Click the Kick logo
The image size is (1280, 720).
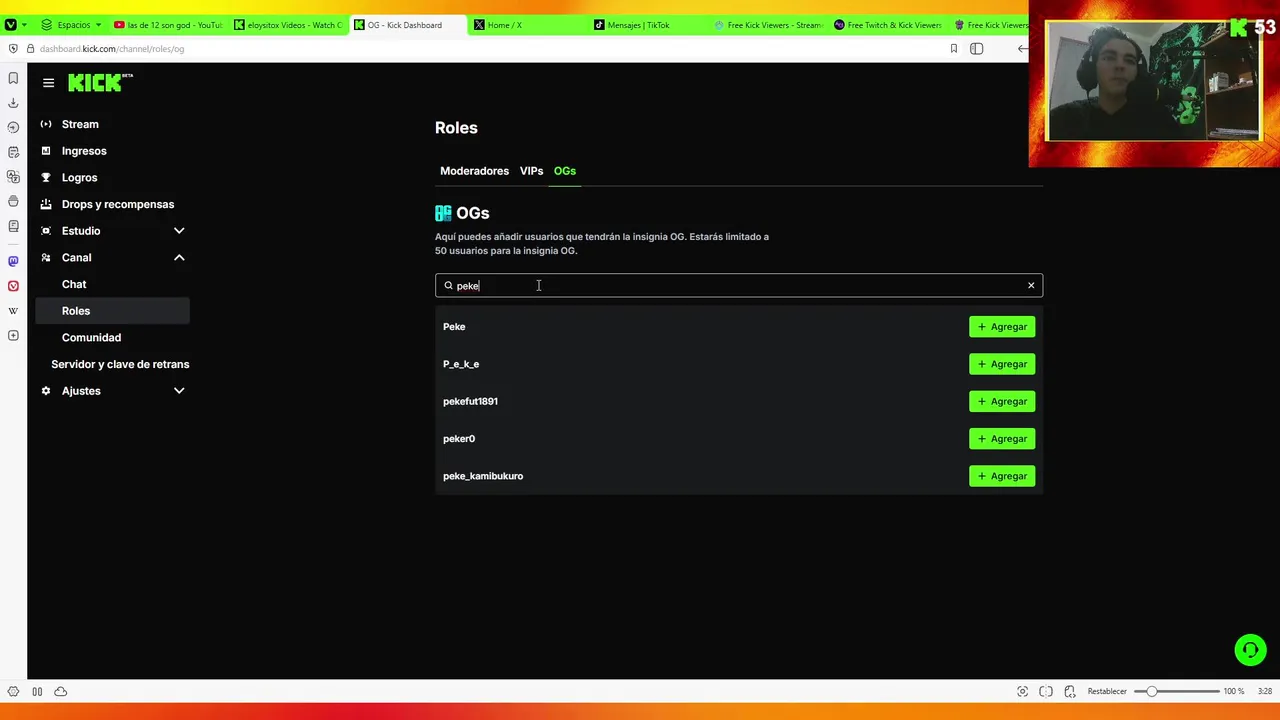(99, 83)
